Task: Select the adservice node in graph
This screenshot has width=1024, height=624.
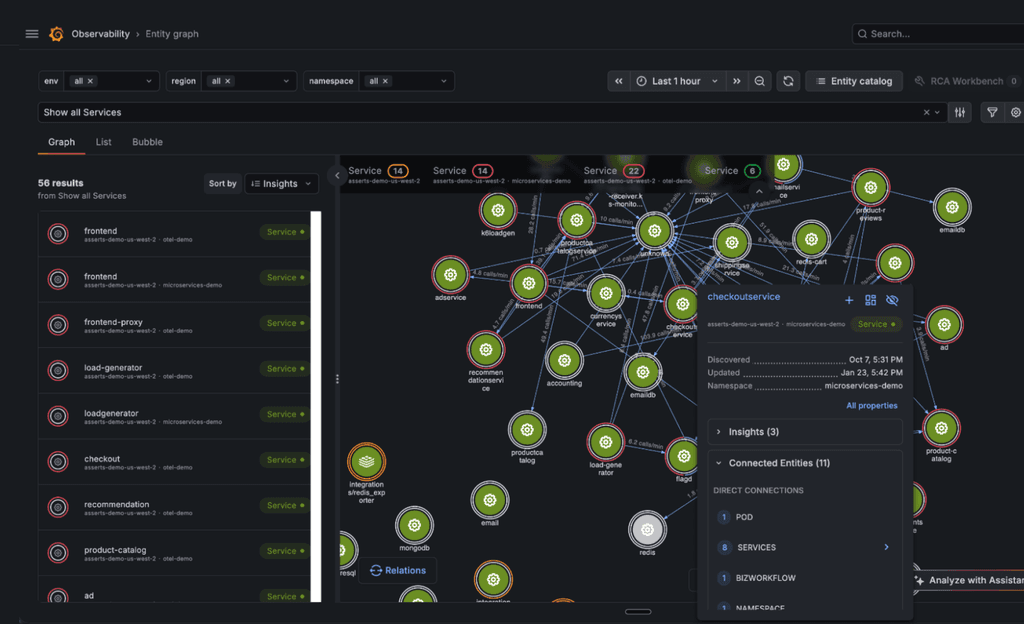Action: point(450,275)
